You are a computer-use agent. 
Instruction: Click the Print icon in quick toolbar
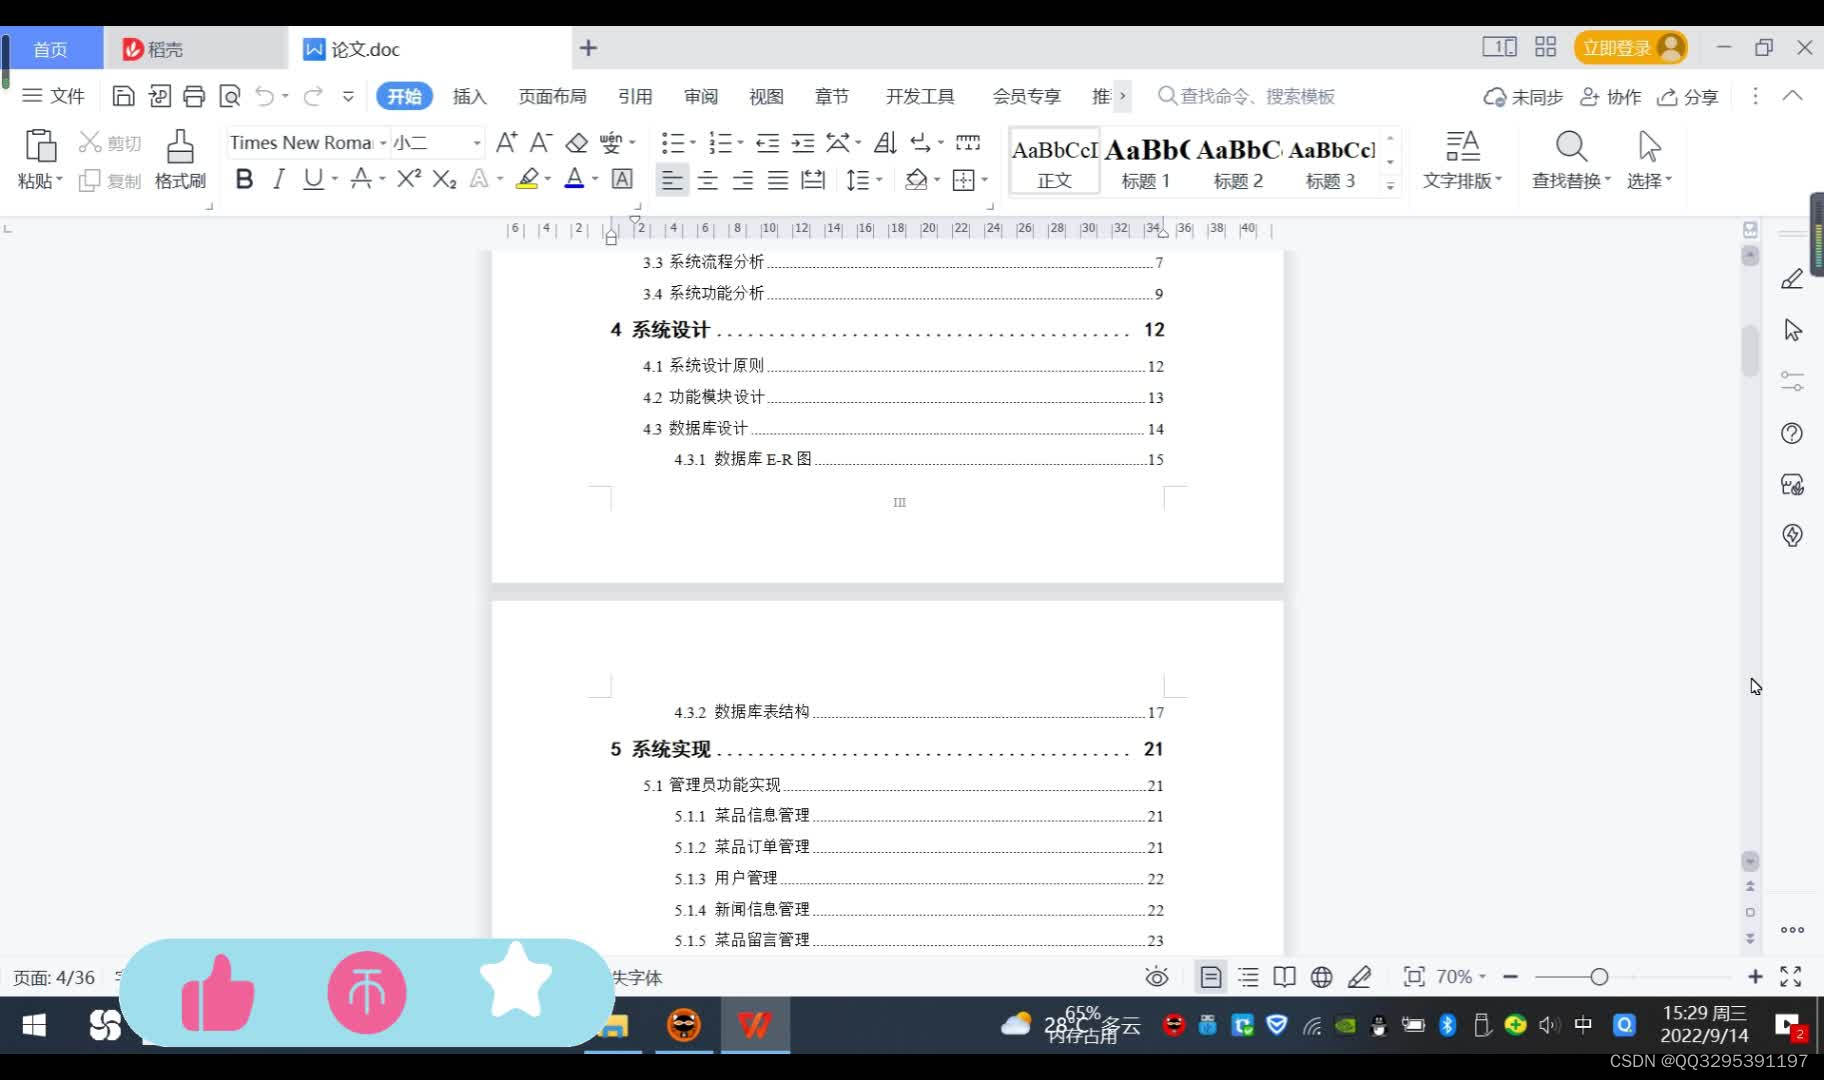coord(194,96)
